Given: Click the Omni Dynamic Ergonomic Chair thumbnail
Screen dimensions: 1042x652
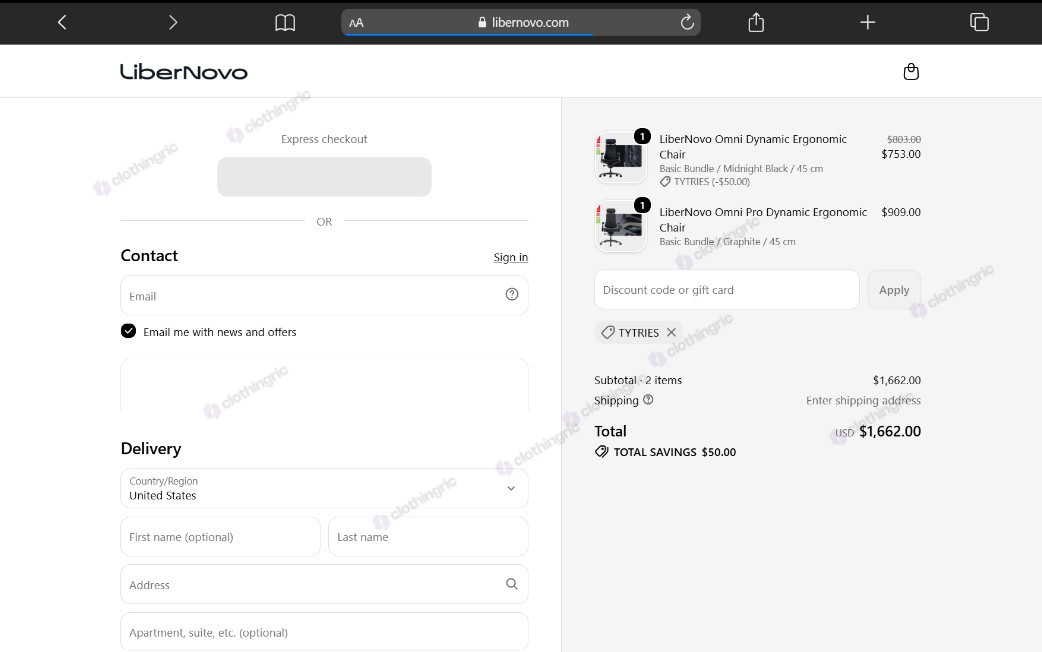Looking at the screenshot, I should click(621, 157).
